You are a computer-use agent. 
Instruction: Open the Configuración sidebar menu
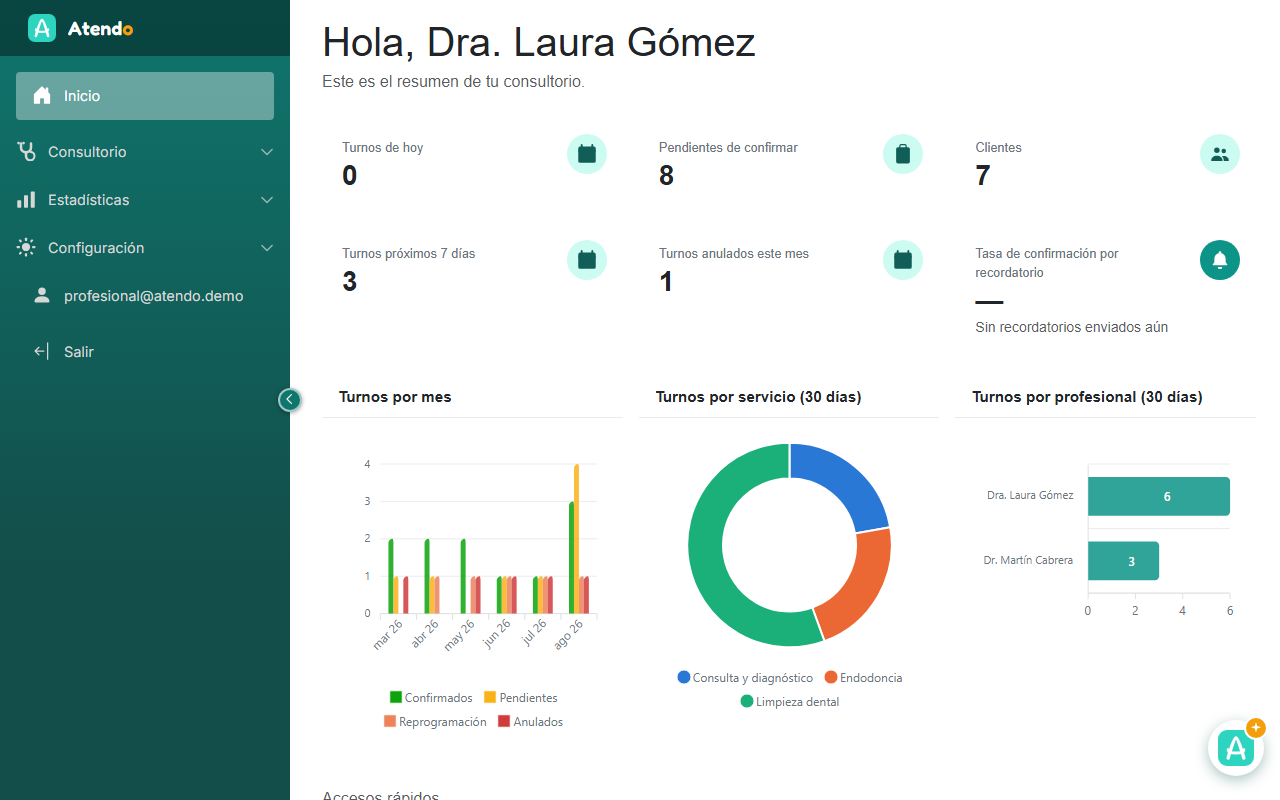145,248
